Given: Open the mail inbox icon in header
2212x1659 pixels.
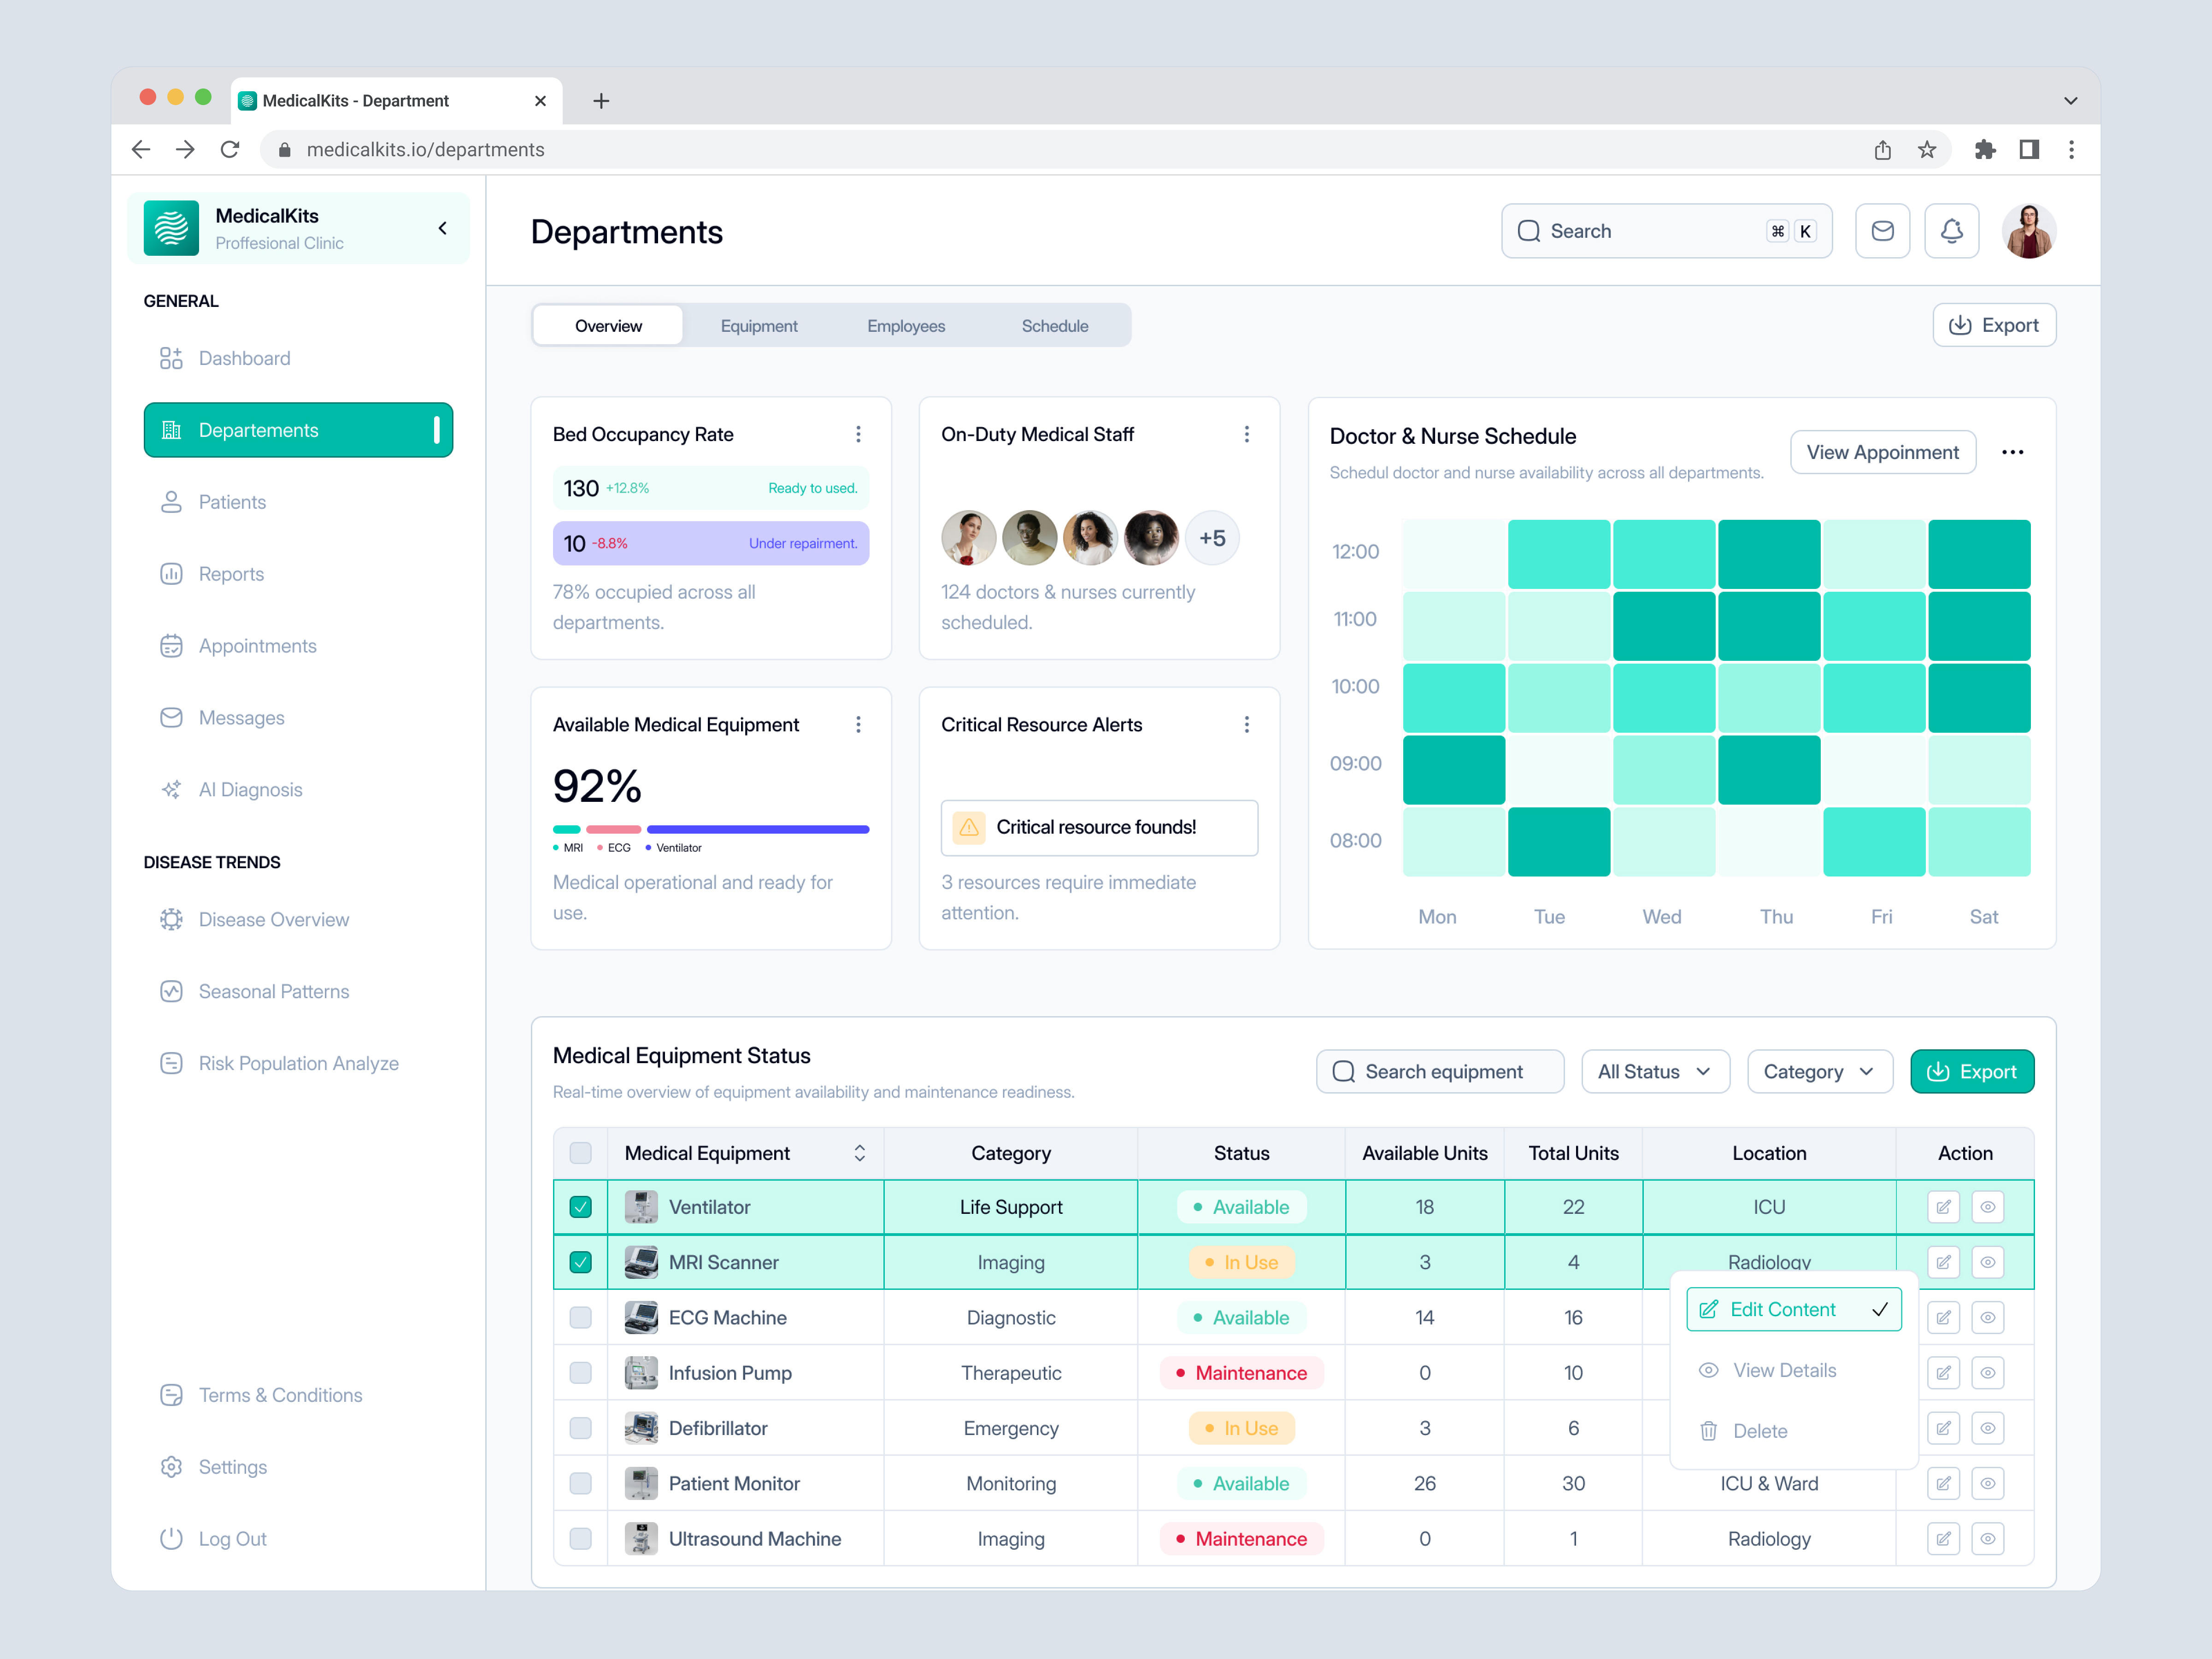Looking at the screenshot, I should pyautogui.click(x=1883, y=230).
